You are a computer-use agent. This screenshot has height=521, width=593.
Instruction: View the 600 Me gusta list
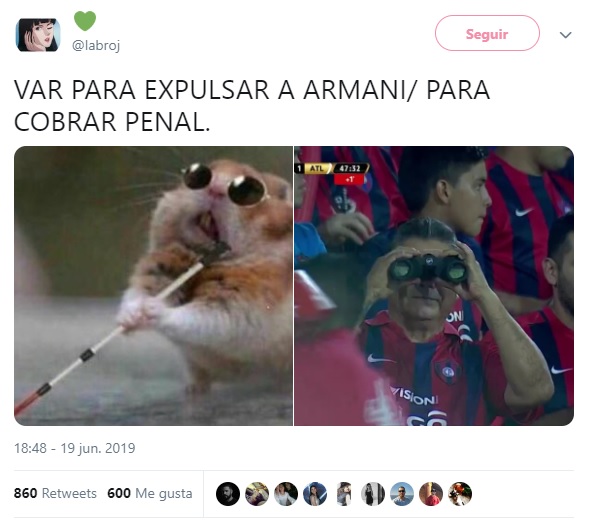point(150,493)
